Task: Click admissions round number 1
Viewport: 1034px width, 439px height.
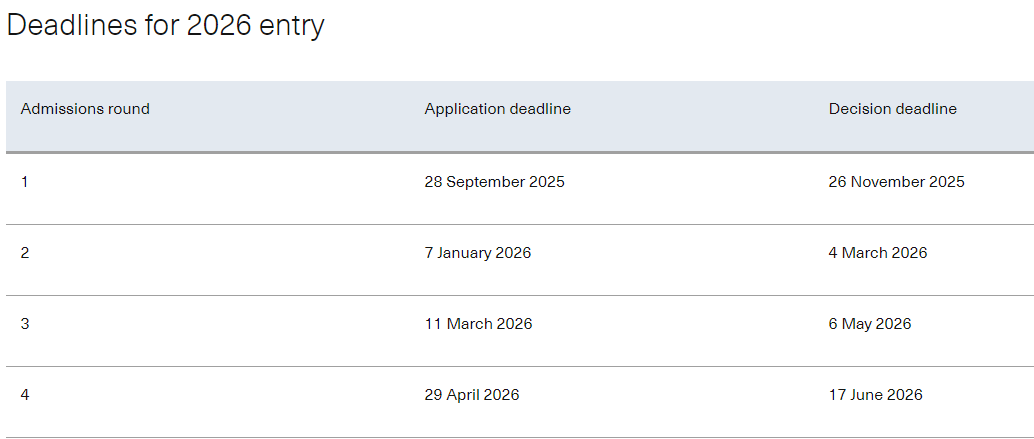Action: coord(24,182)
